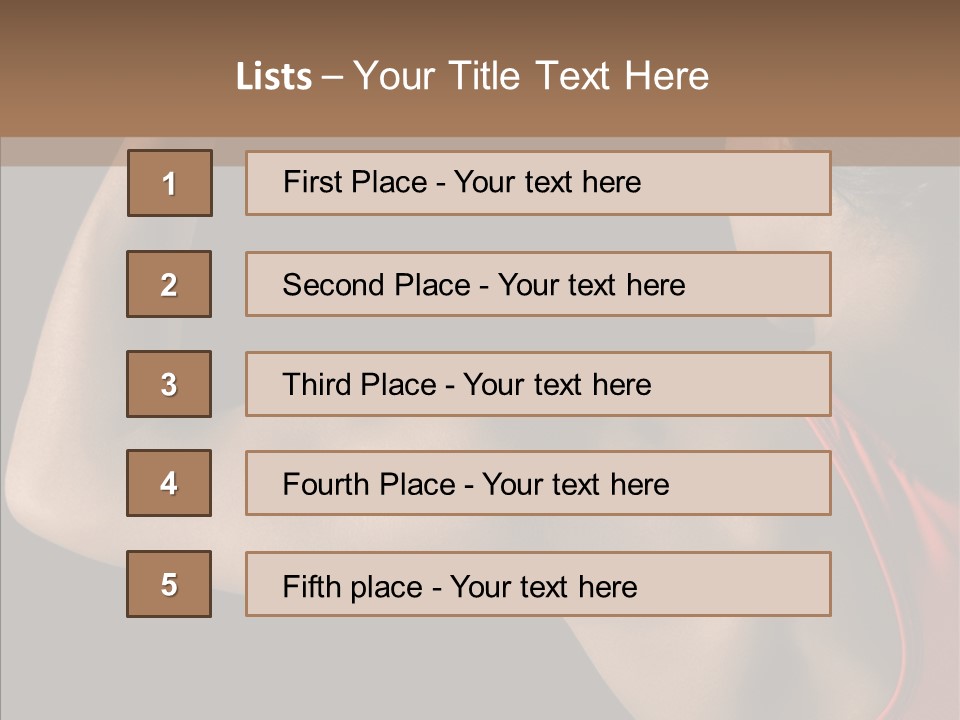Select the number 2 square
Screen dimensions: 960x720
click(169, 284)
